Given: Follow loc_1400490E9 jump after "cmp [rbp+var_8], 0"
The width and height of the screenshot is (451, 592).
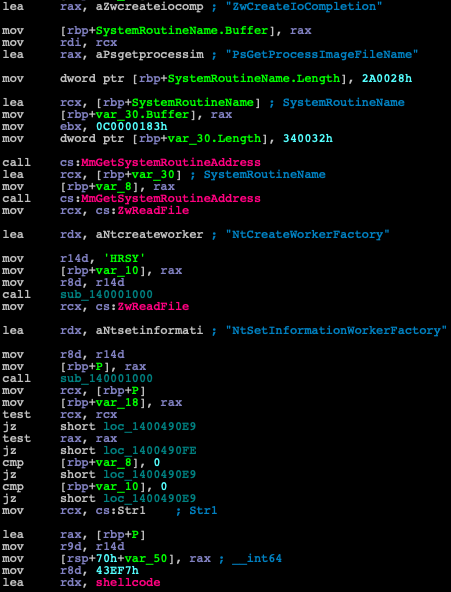Looking at the screenshot, I should click(x=150, y=475).
